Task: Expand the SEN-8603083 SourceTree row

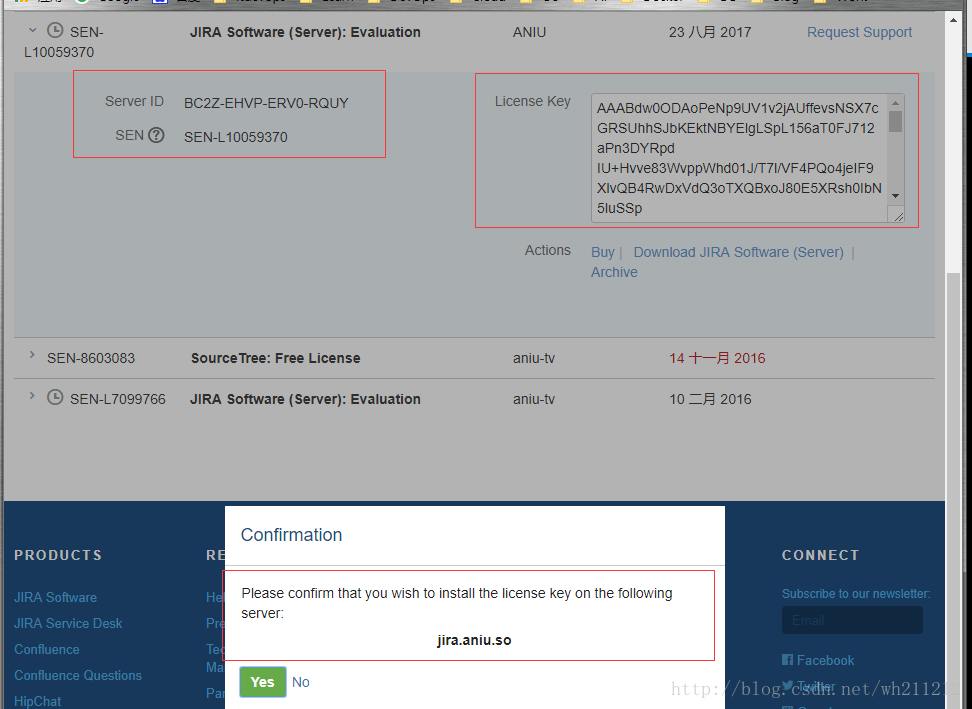Action: (x=32, y=355)
